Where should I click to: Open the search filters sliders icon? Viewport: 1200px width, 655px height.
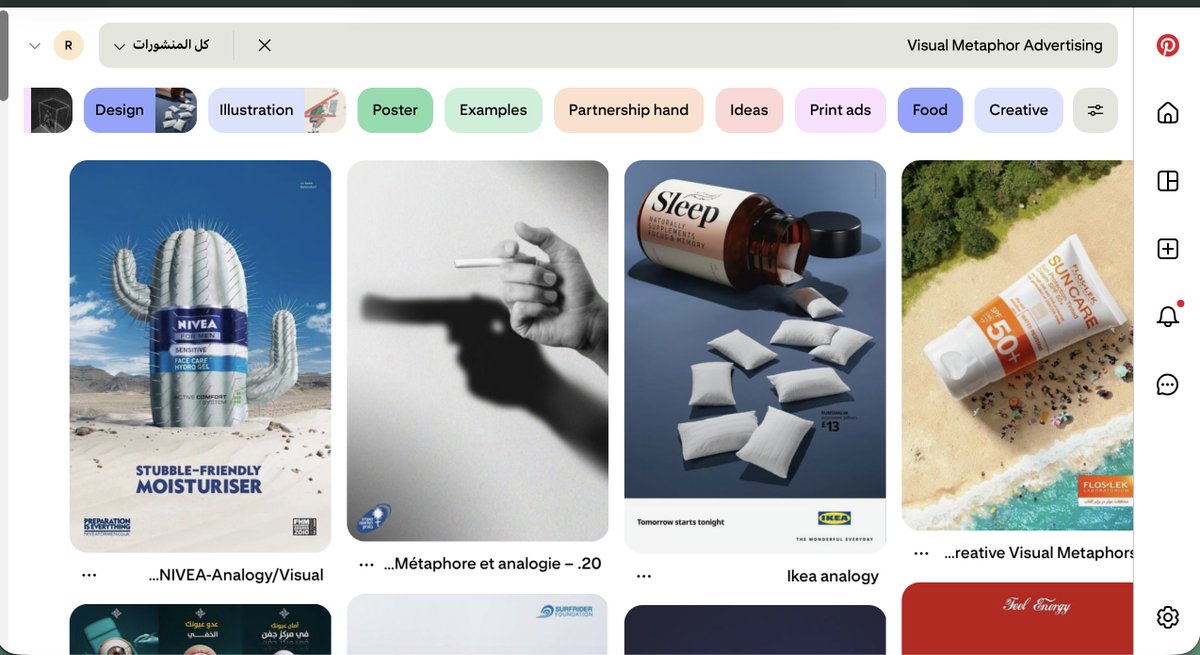(1095, 110)
